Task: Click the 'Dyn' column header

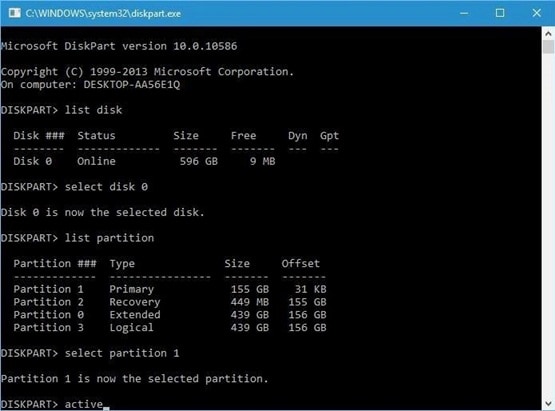Action: tap(298, 136)
